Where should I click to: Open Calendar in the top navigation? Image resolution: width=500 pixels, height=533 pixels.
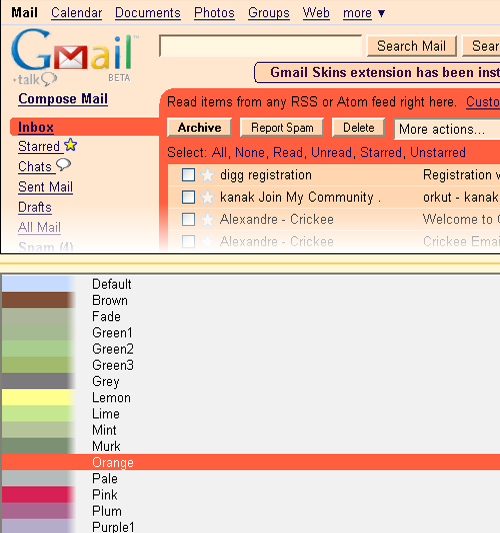[76, 13]
